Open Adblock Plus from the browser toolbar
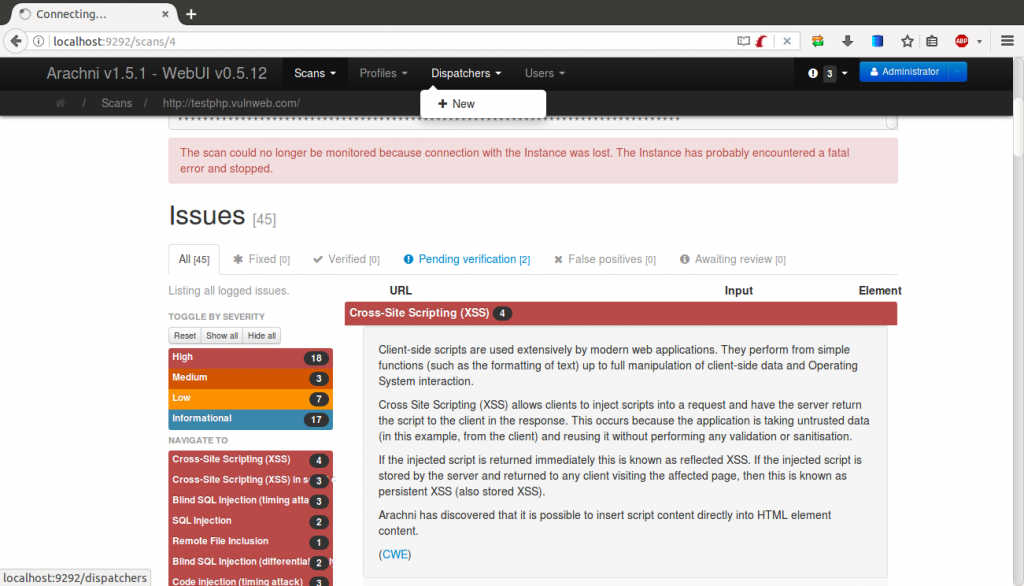The width and height of the screenshot is (1024, 586). (x=963, y=41)
